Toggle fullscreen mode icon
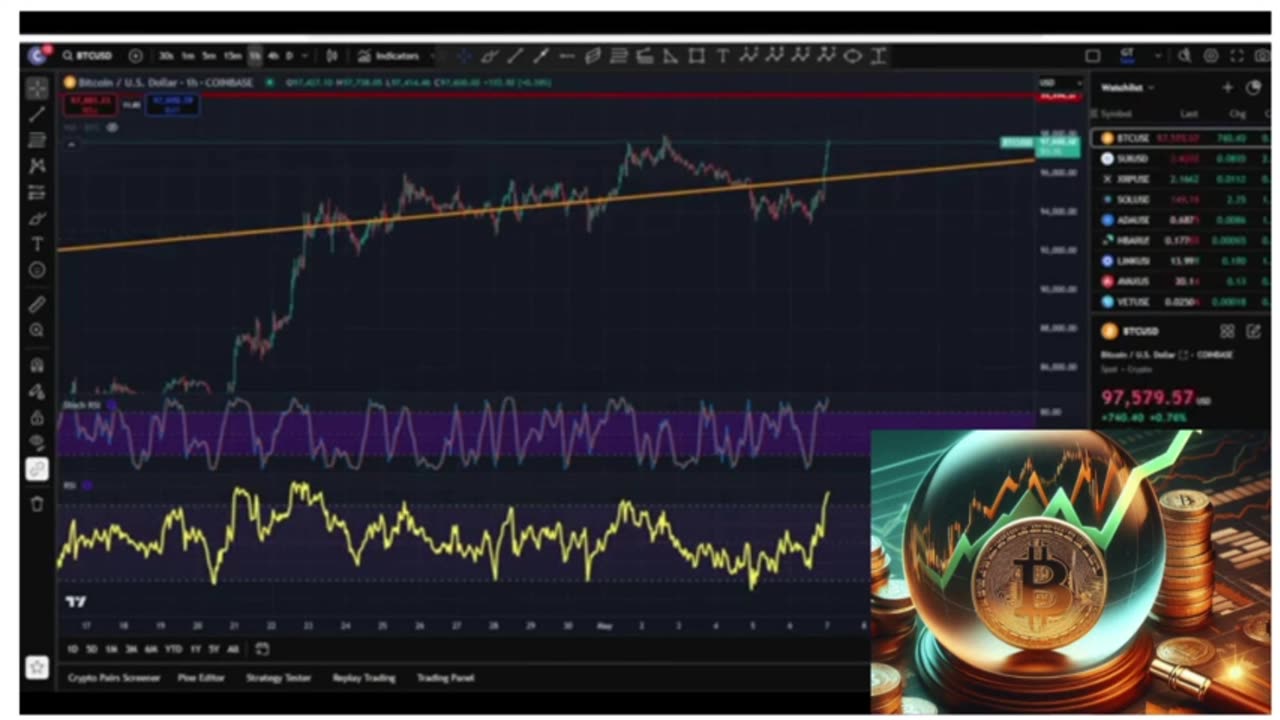The image size is (1280, 720). tap(1237, 56)
